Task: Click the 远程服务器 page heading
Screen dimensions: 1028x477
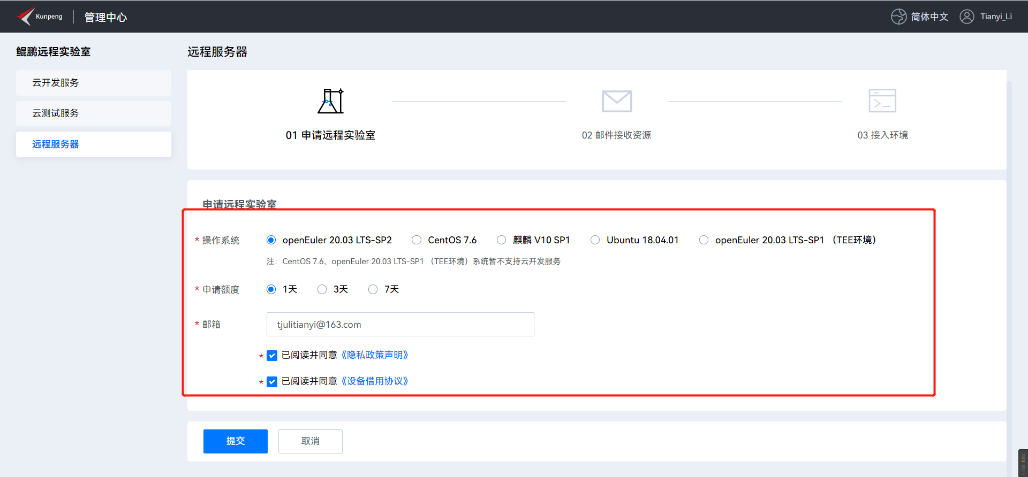Action: click(218, 52)
